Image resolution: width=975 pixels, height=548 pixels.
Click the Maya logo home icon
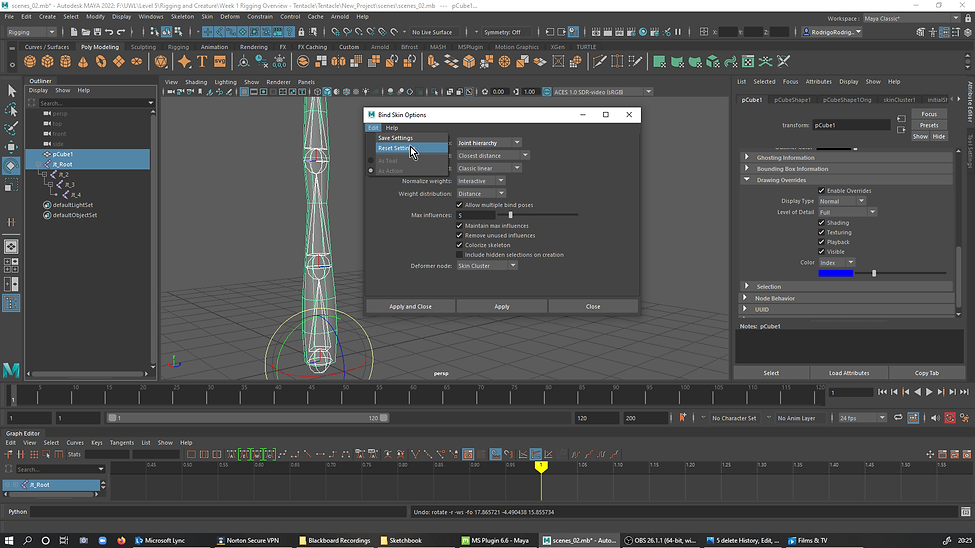coord(11,370)
